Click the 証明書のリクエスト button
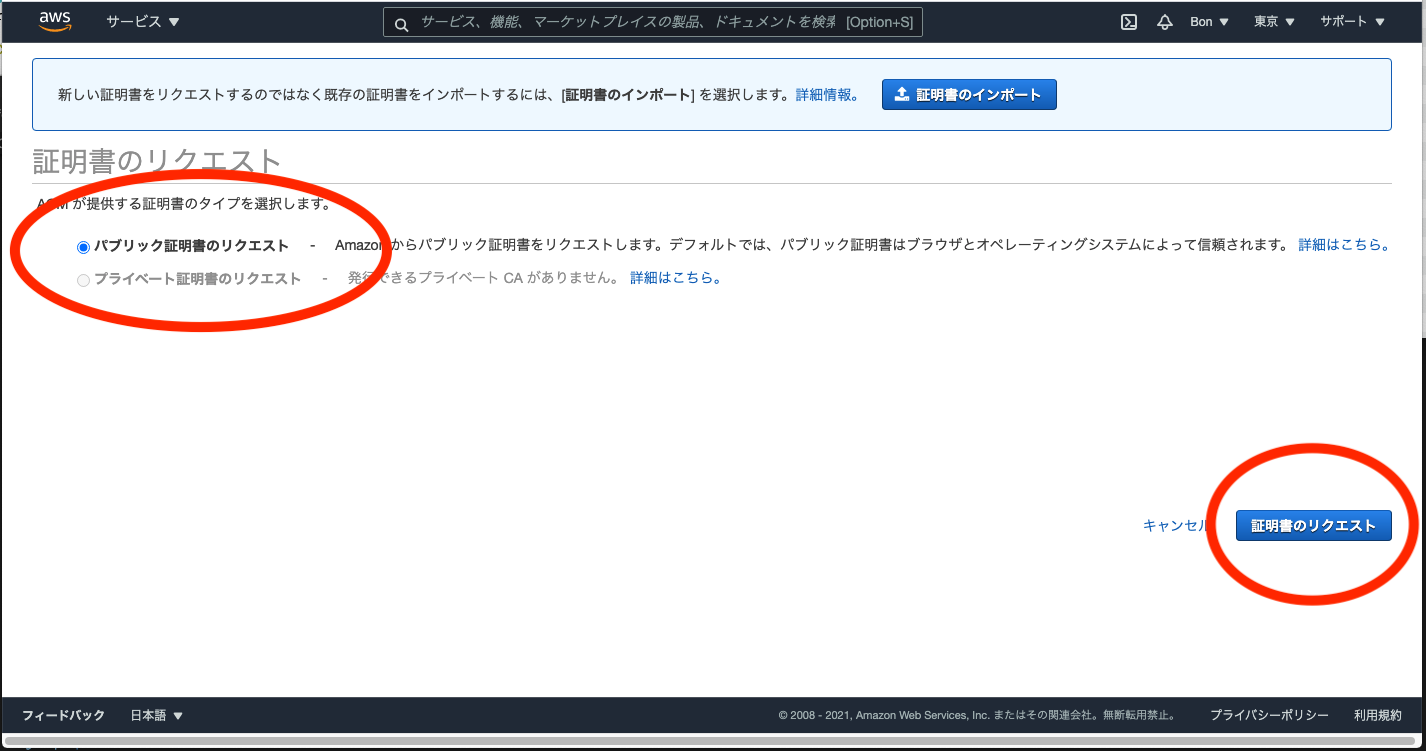Viewport: 1426px width, 751px height. [x=1313, y=524]
